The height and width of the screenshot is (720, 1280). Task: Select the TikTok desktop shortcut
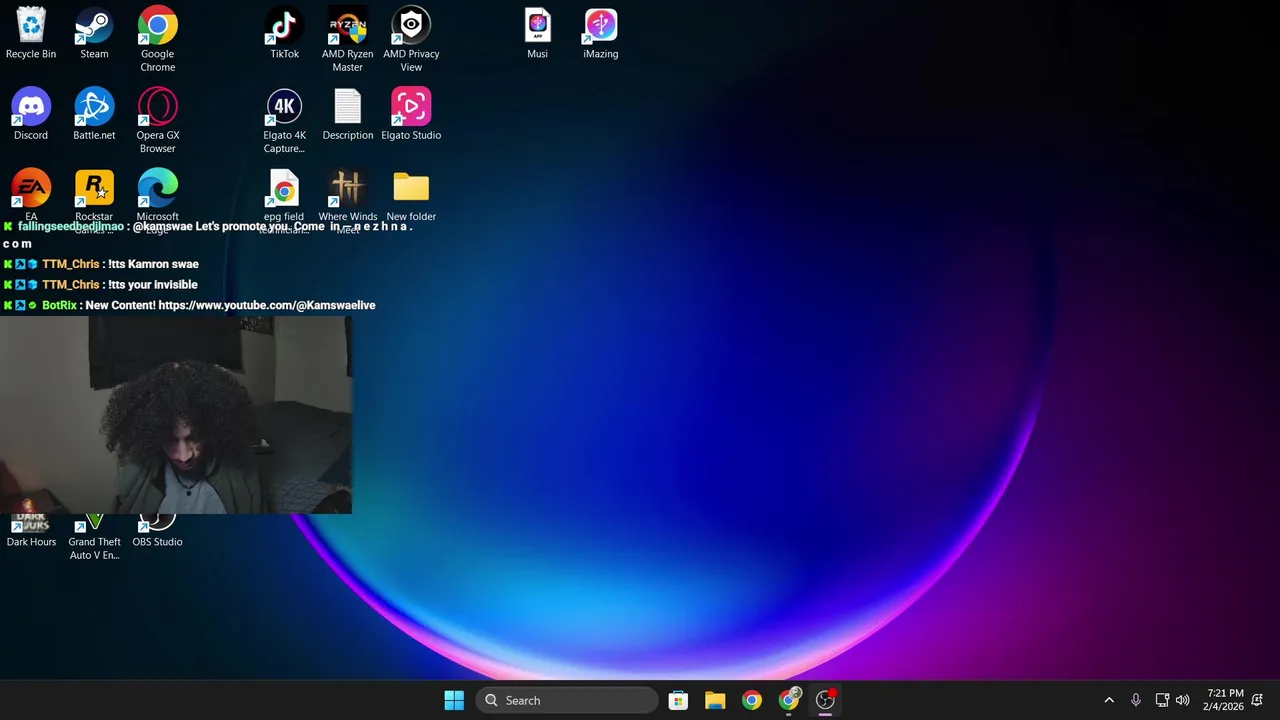(284, 33)
